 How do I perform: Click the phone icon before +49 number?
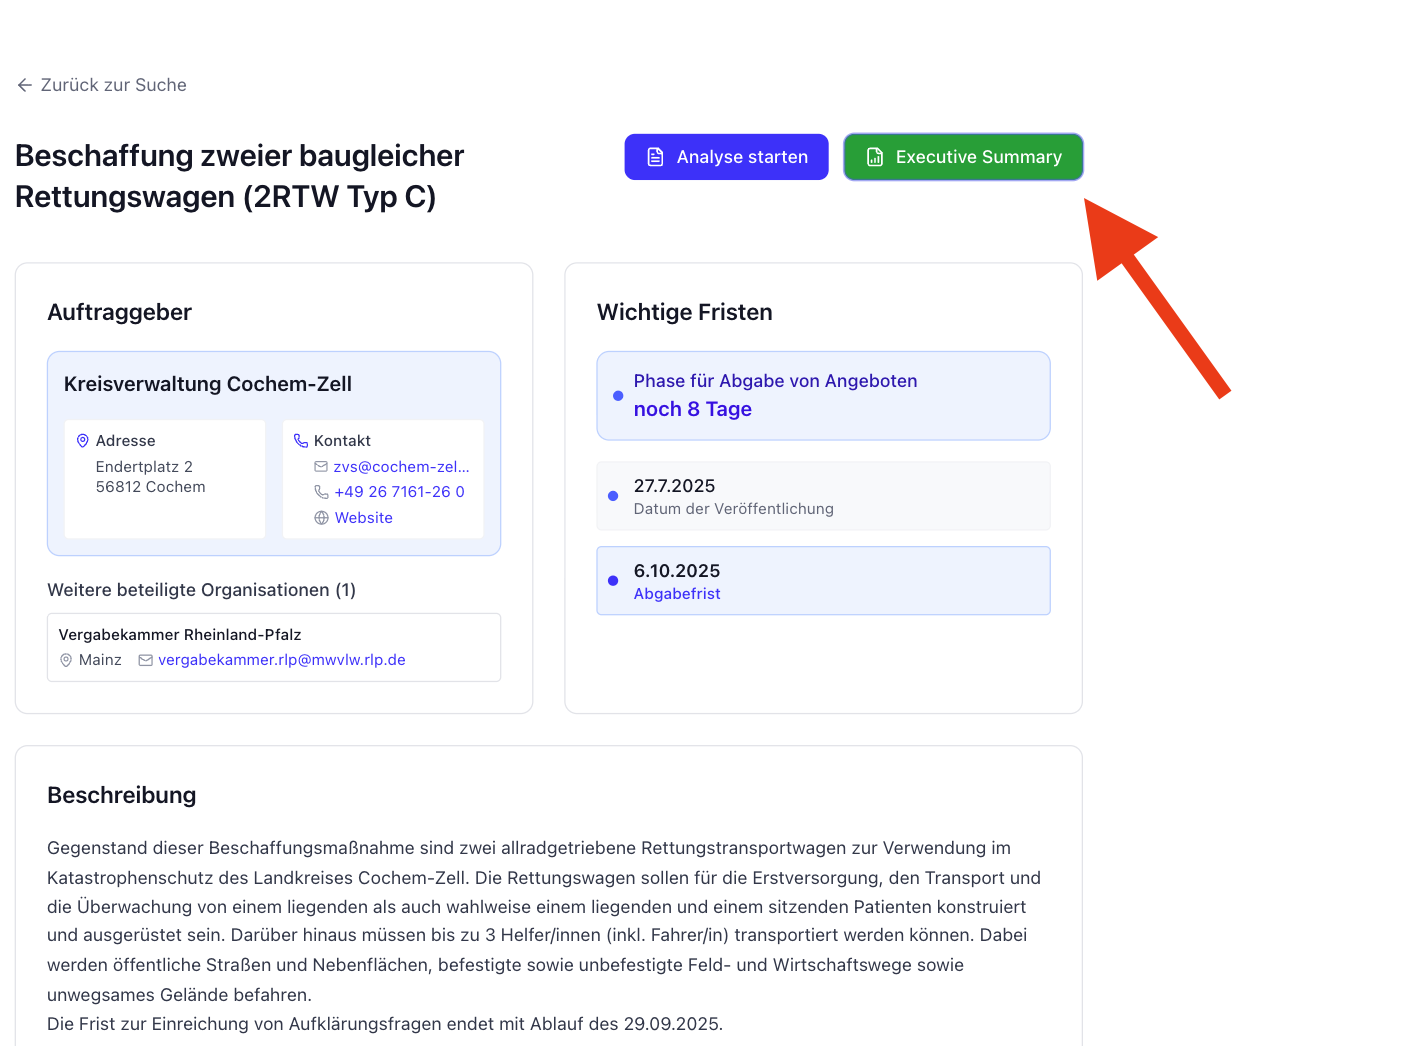(x=321, y=492)
